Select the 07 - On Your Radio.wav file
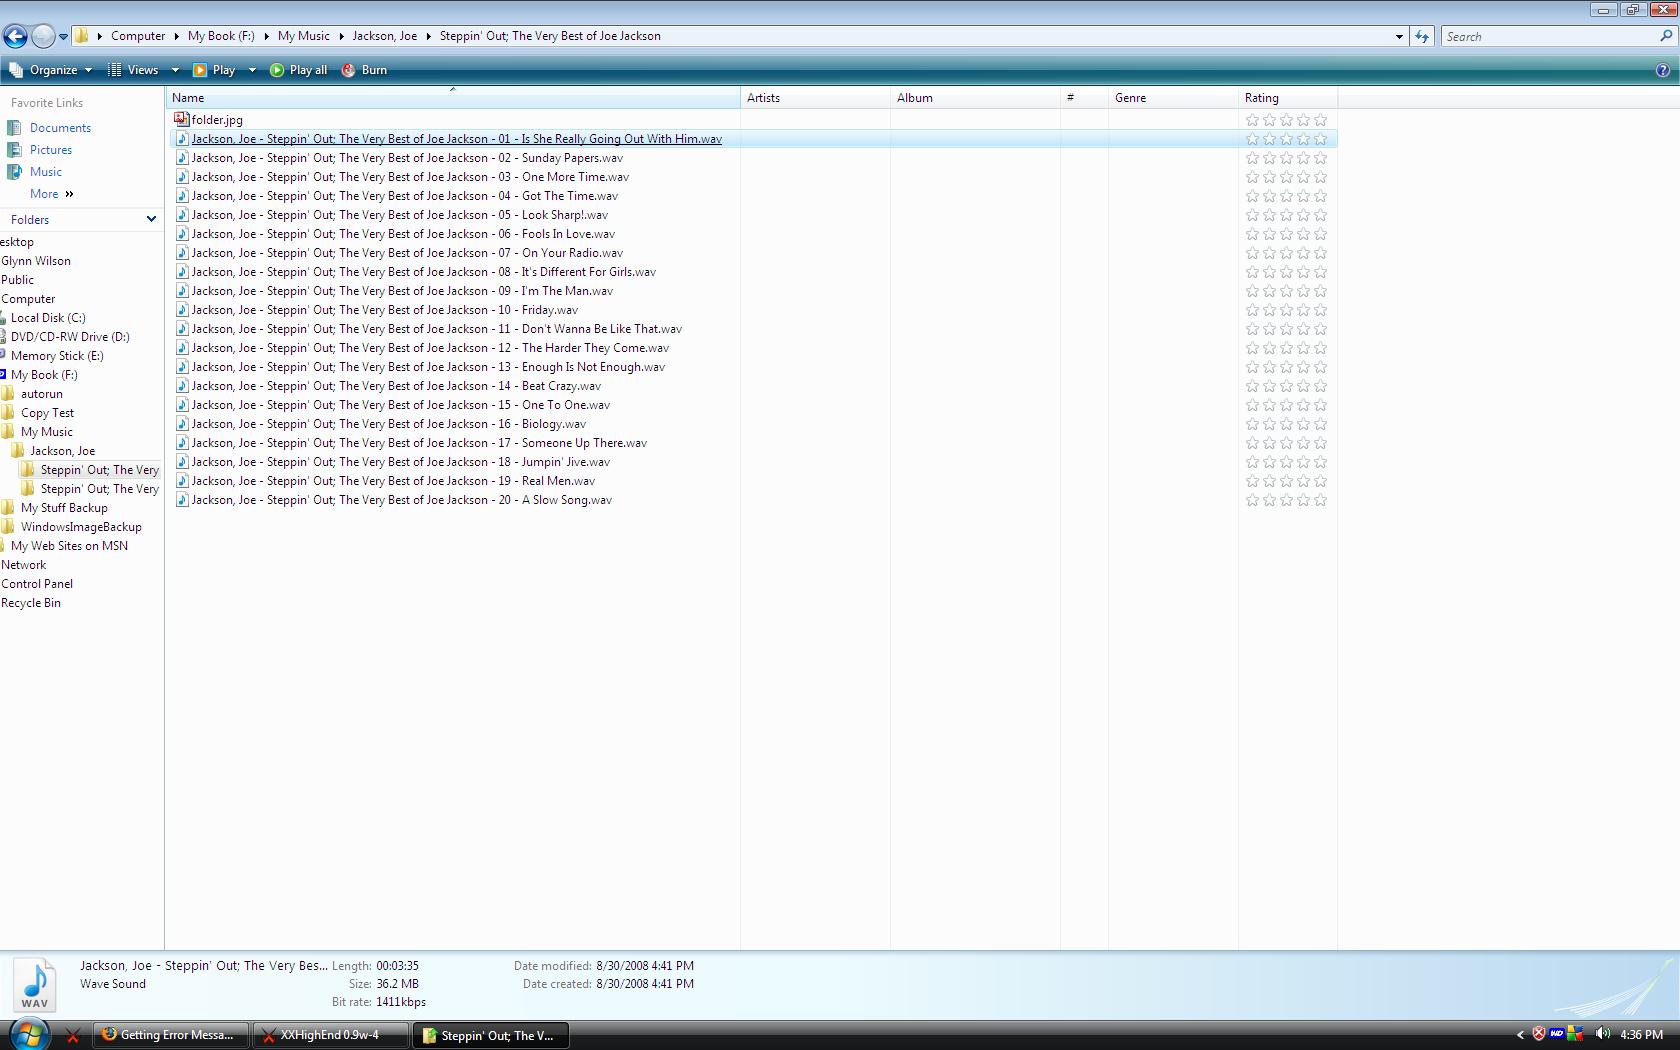This screenshot has width=1680, height=1050. coord(407,253)
